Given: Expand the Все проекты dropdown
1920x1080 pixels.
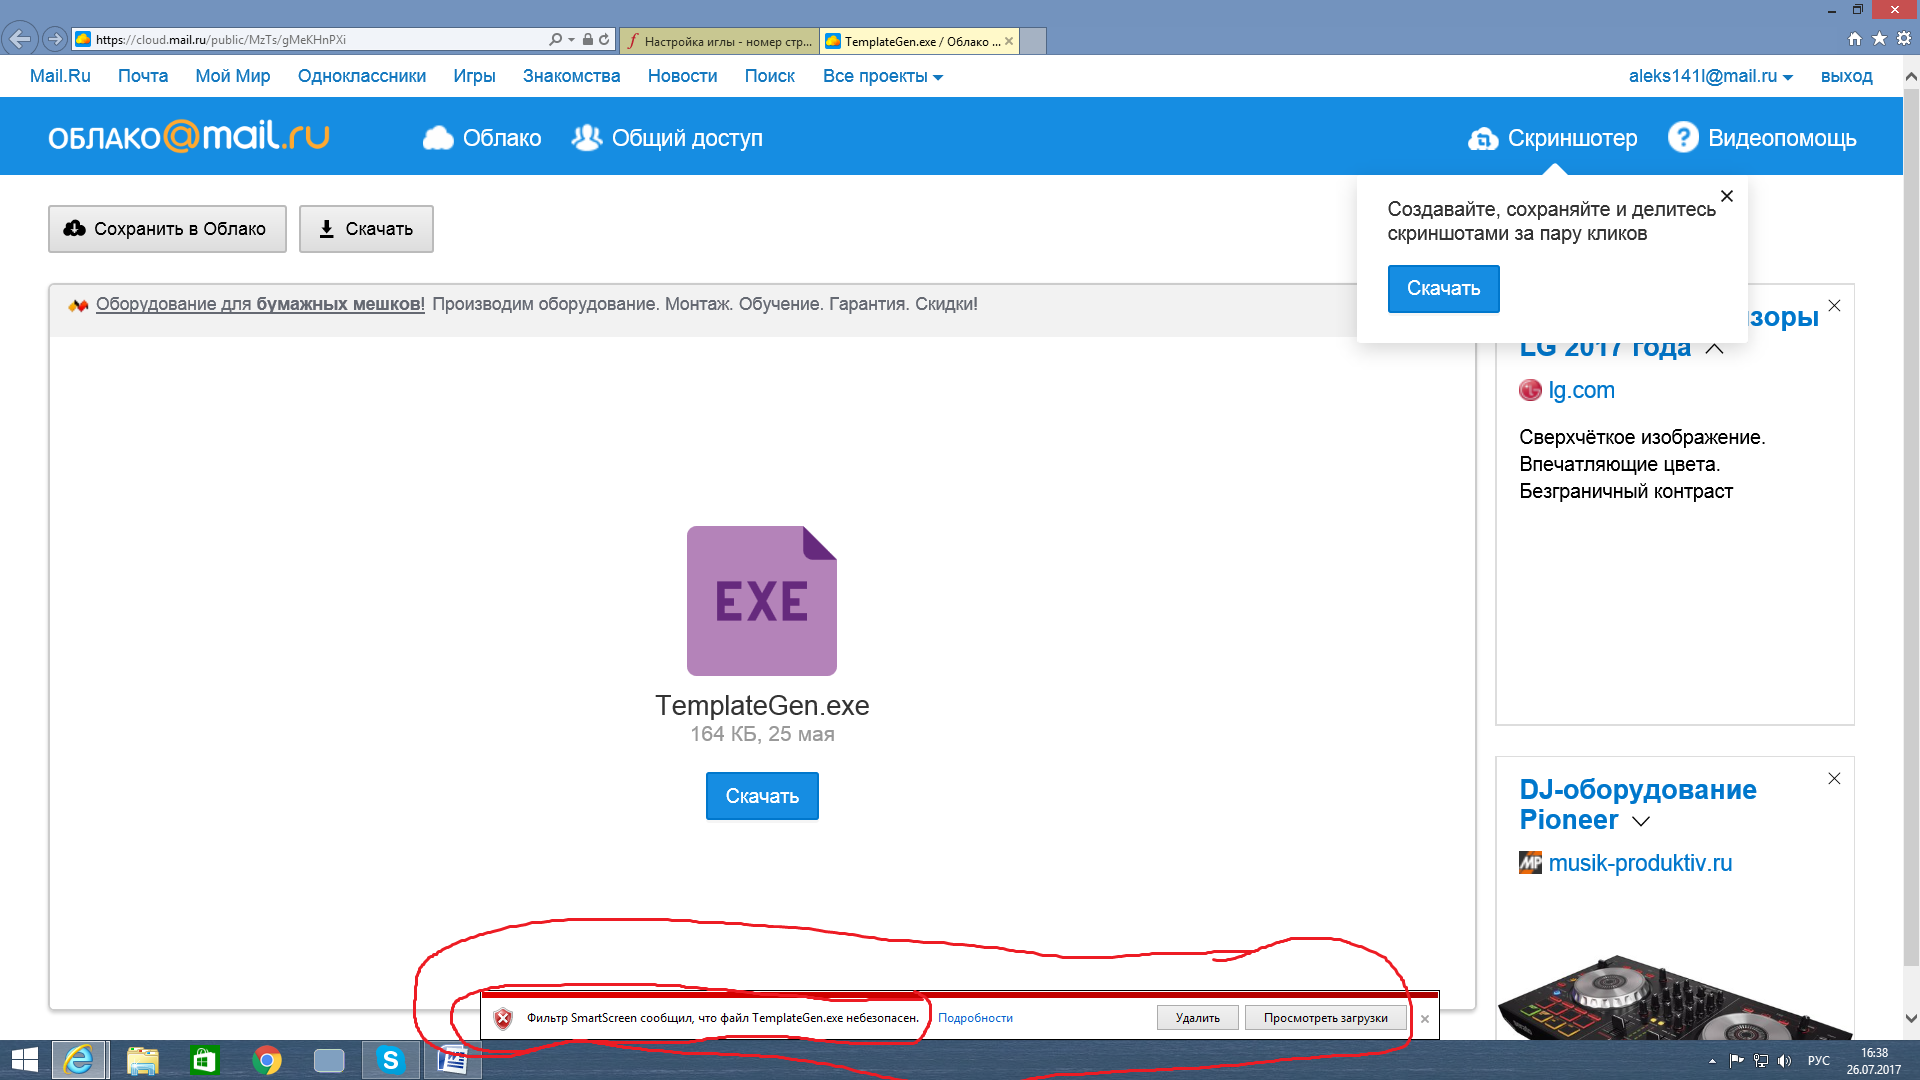Looking at the screenshot, I should click(x=882, y=76).
